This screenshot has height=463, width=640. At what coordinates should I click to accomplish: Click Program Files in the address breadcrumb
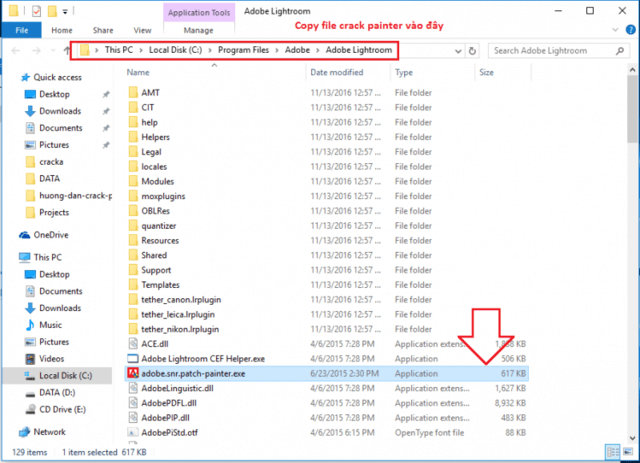click(x=249, y=50)
